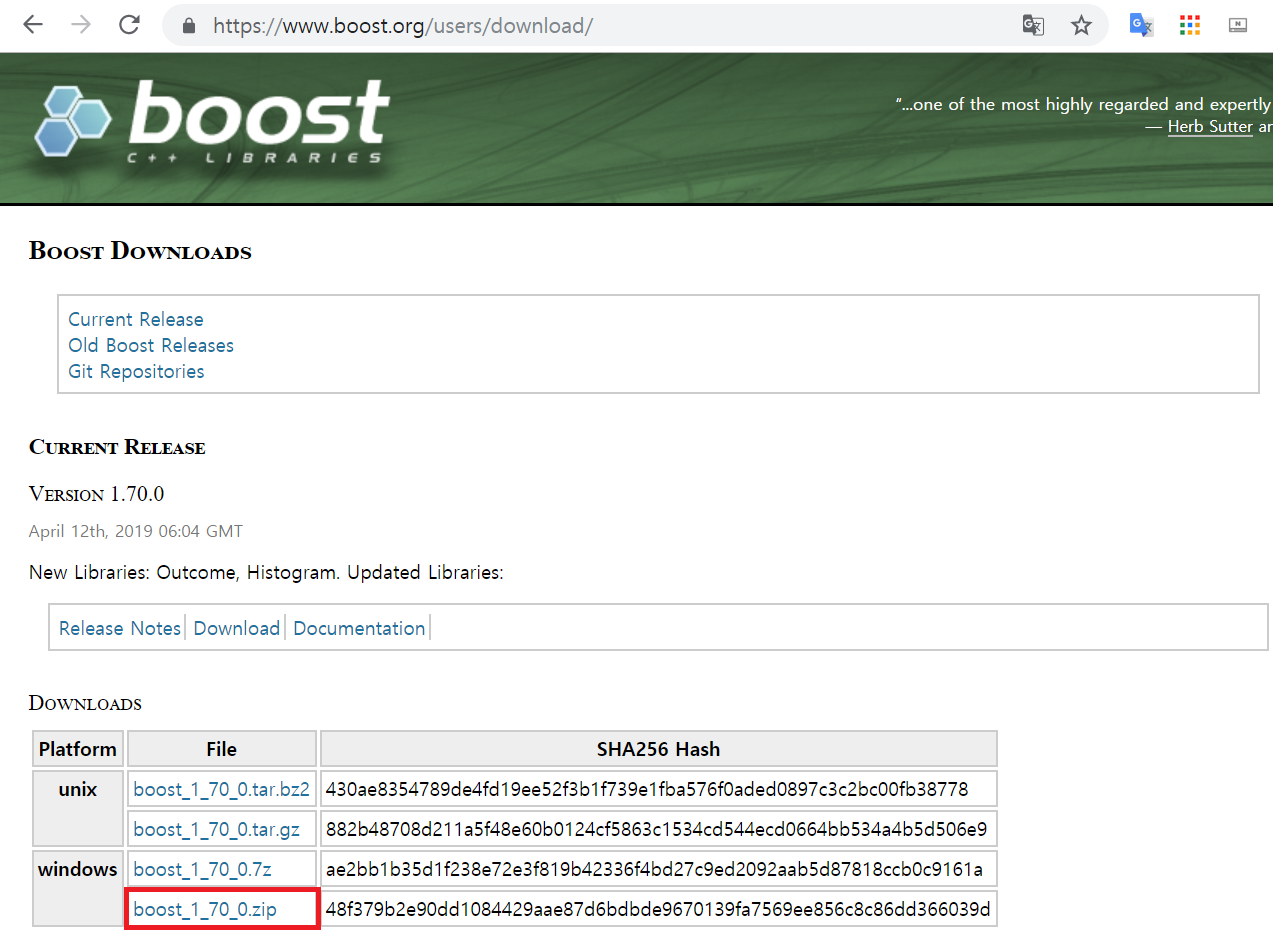The image size is (1274, 937).
Task: Go back with the browser back arrow
Action: click(33, 25)
